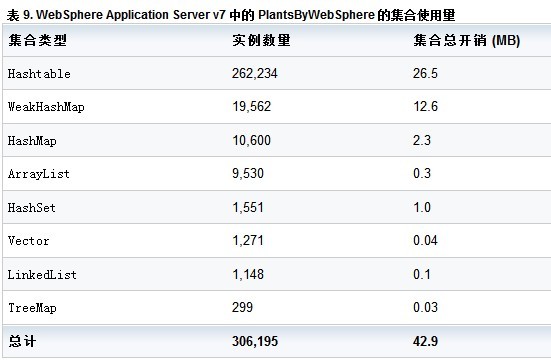Select the Hashtable row label
551x360 pixels.
coord(39,73)
